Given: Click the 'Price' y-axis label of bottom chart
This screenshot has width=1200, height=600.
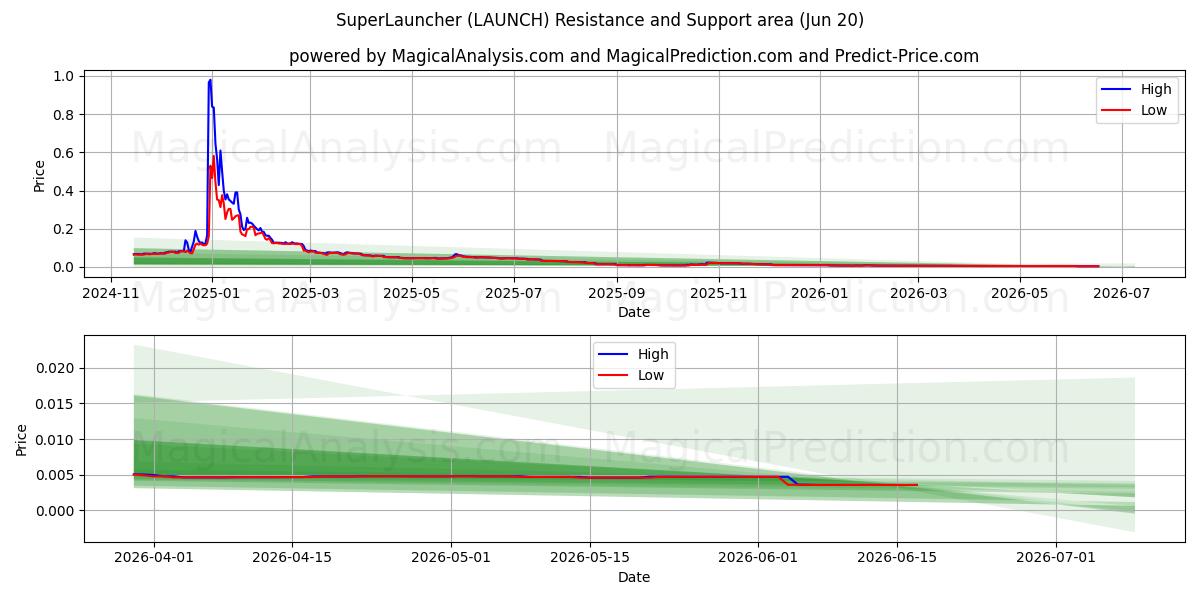Looking at the screenshot, I should tap(22, 440).
